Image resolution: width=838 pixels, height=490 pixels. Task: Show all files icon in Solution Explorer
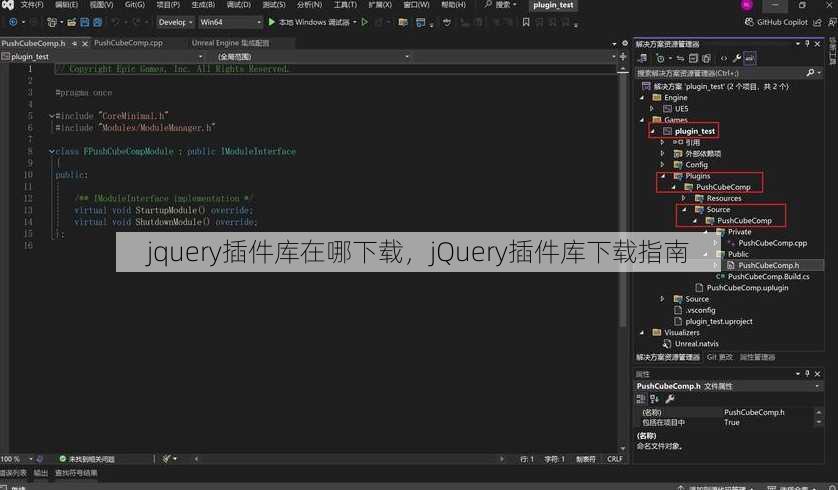707,58
